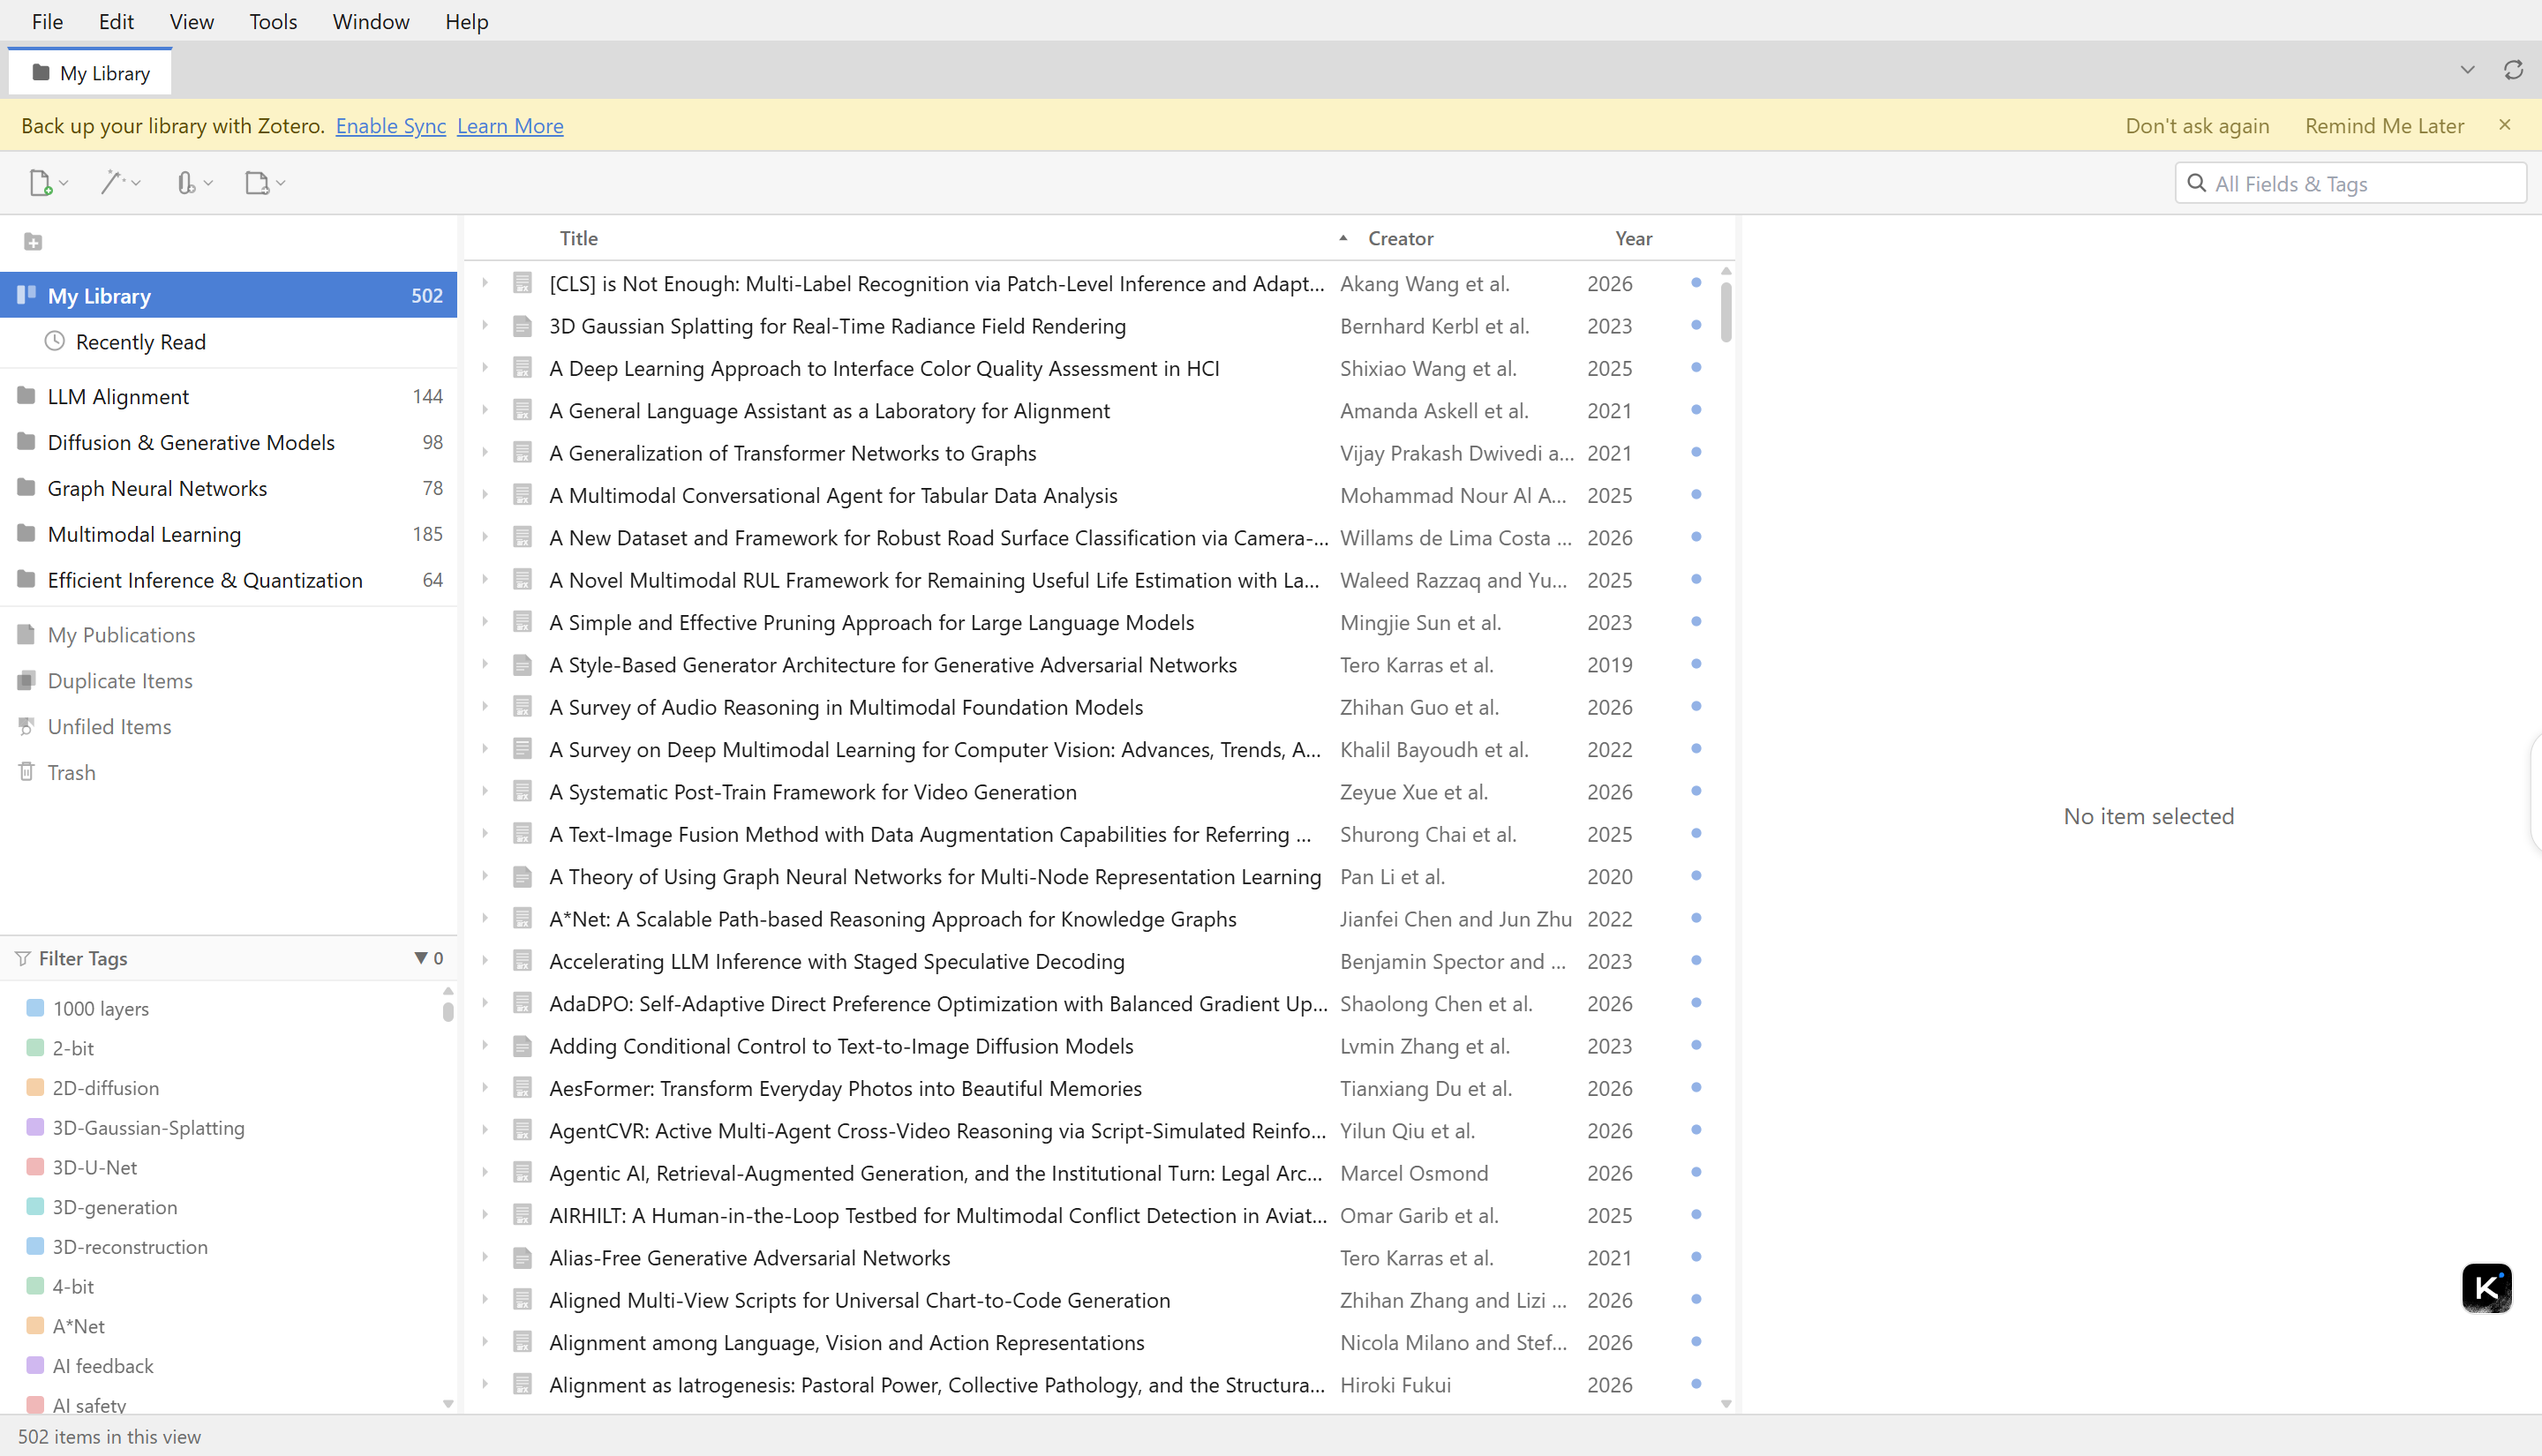The height and width of the screenshot is (1456, 2542).
Task: Click the black K app icon at the bottom right
Action: point(2486,1288)
